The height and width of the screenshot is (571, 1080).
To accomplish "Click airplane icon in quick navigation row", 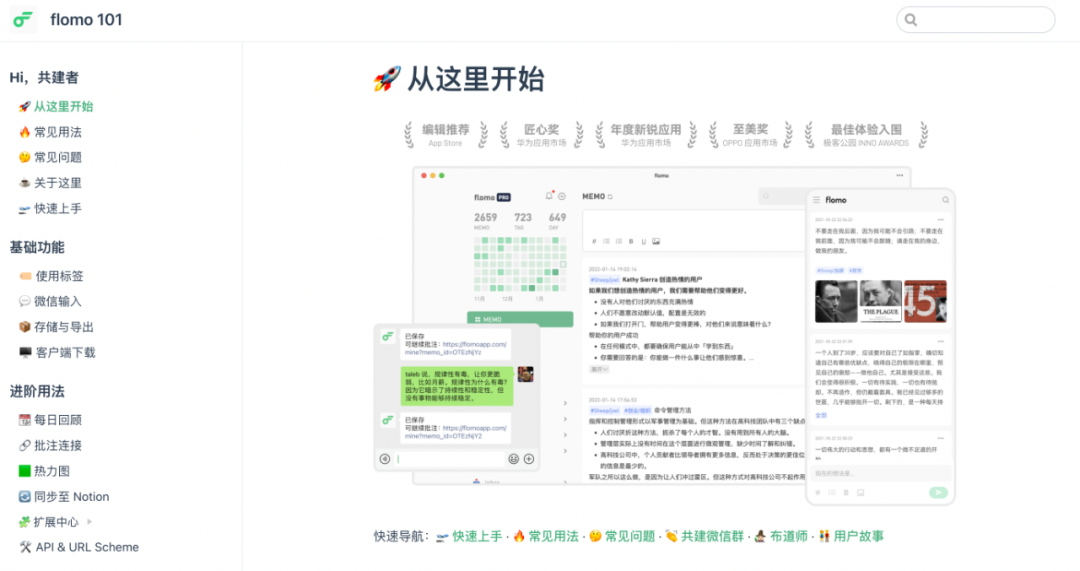I will [x=442, y=537].
